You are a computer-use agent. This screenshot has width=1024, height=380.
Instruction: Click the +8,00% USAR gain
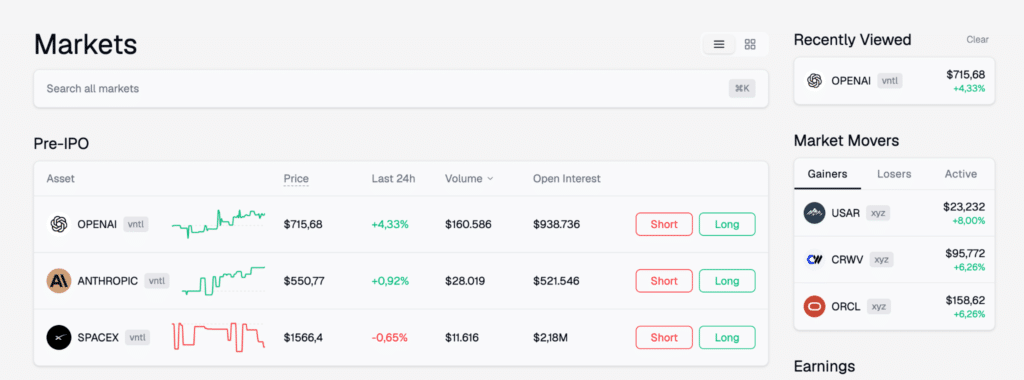(969, 221)
